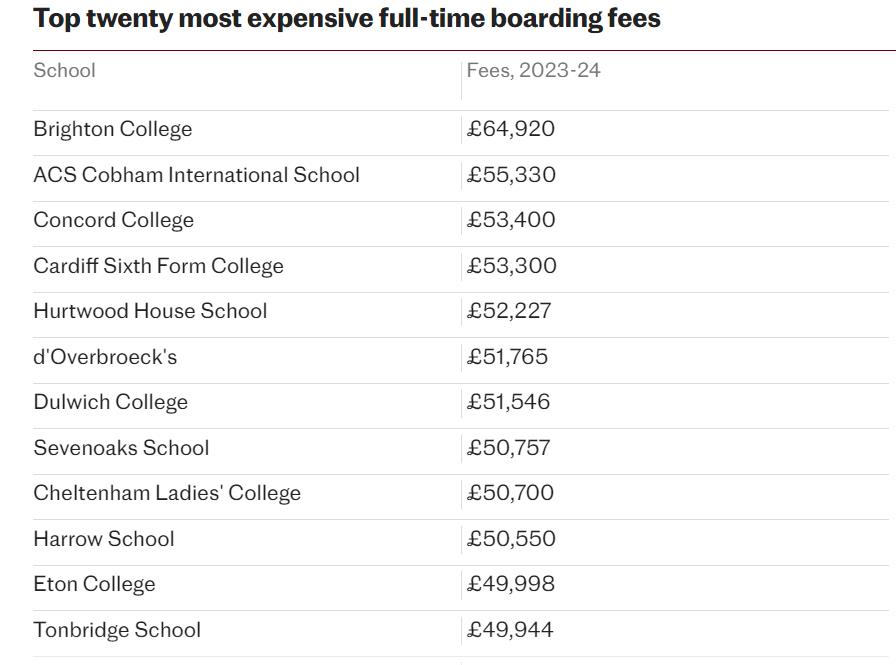The image size is (896, 665).
Task: Click the £50,700 fee value
Action: [x=510, y=493]
